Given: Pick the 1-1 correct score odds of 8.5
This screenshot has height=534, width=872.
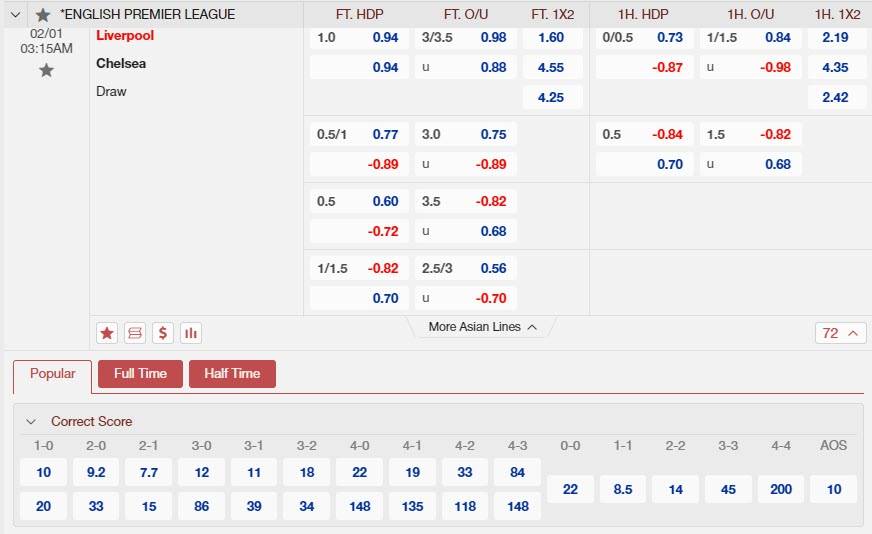Looking at the screenshot, I should point(622,489).
